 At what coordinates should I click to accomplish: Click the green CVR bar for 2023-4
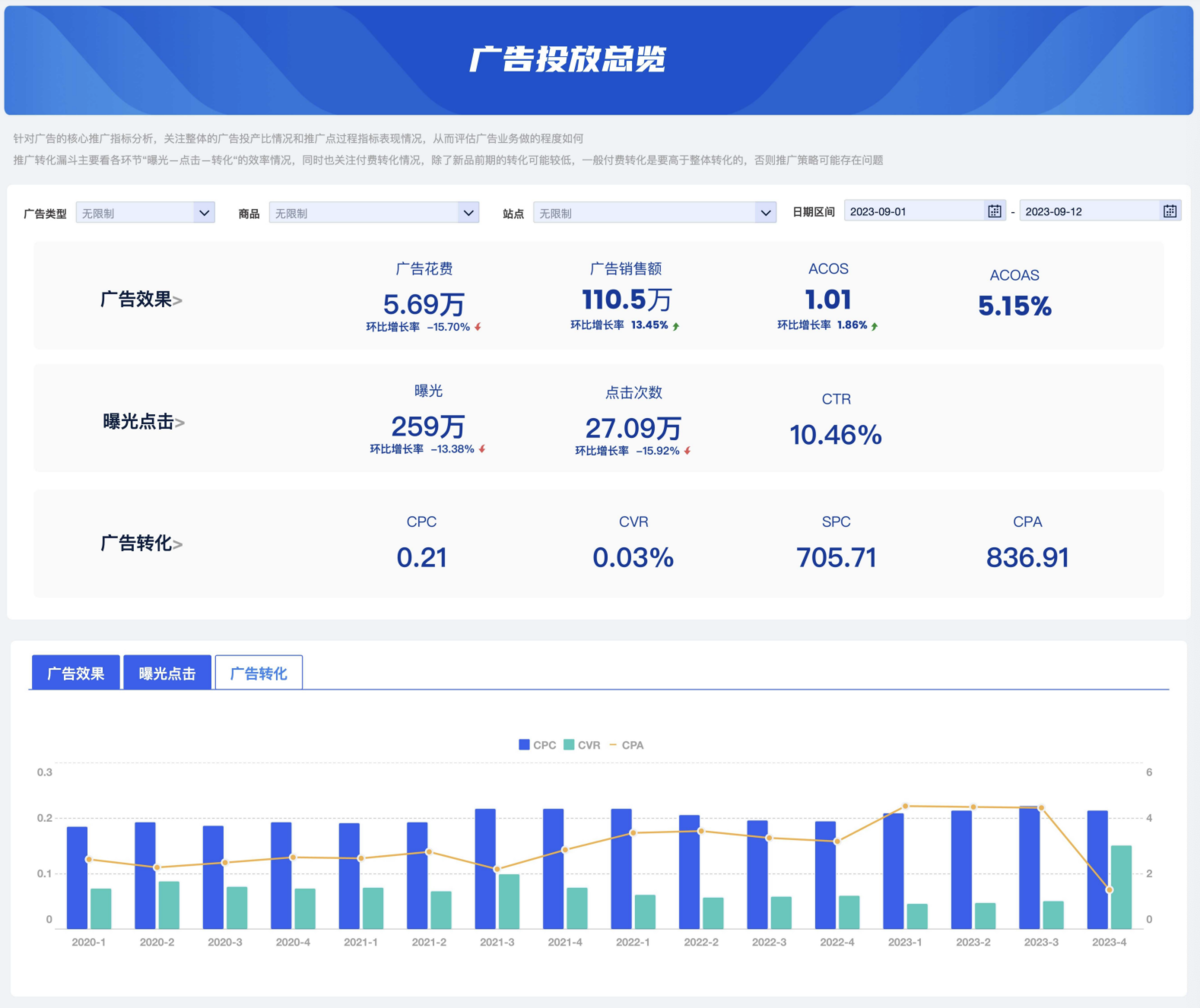click(1121, 887)
